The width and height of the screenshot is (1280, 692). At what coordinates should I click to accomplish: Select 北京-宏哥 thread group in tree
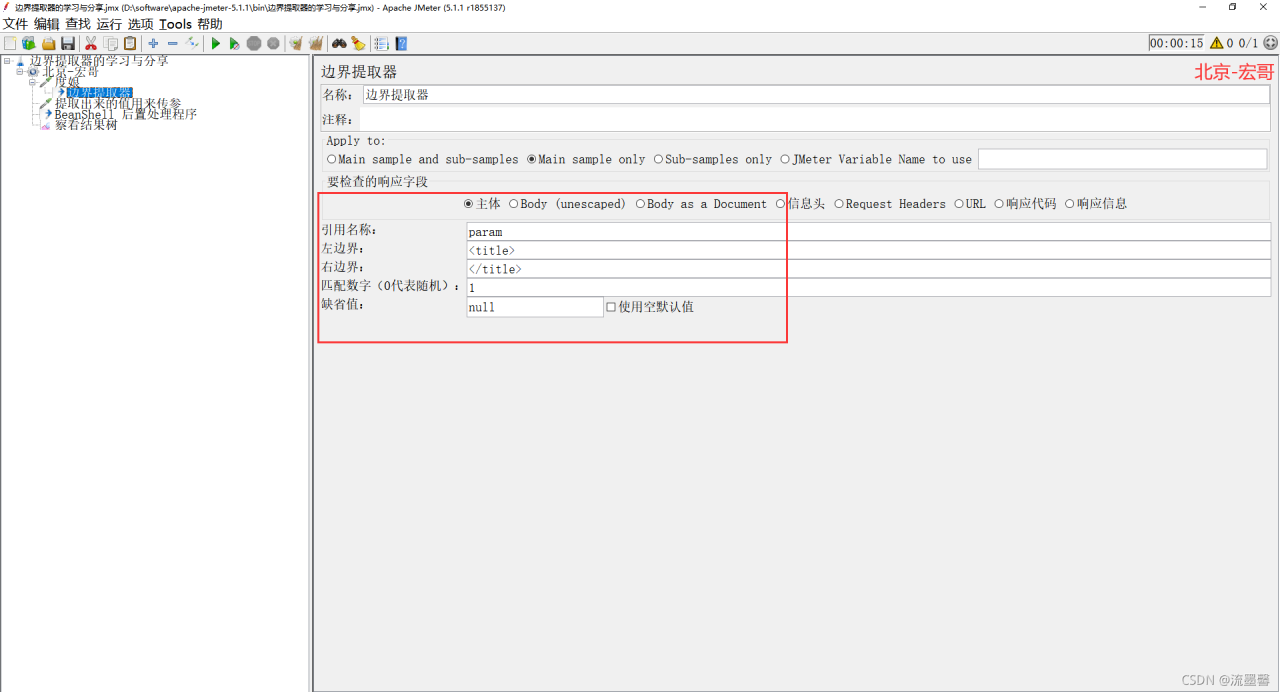(x=70, y=72)
